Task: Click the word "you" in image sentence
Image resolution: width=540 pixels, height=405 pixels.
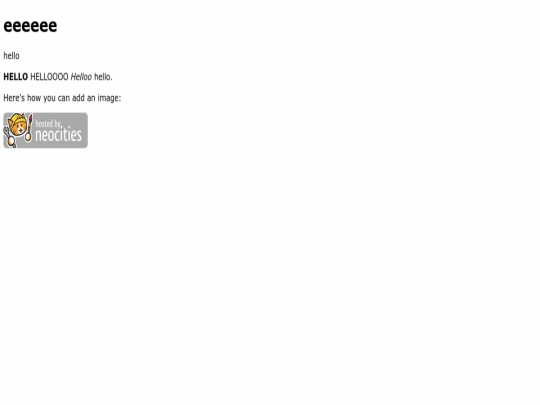Action: (50, 99)
